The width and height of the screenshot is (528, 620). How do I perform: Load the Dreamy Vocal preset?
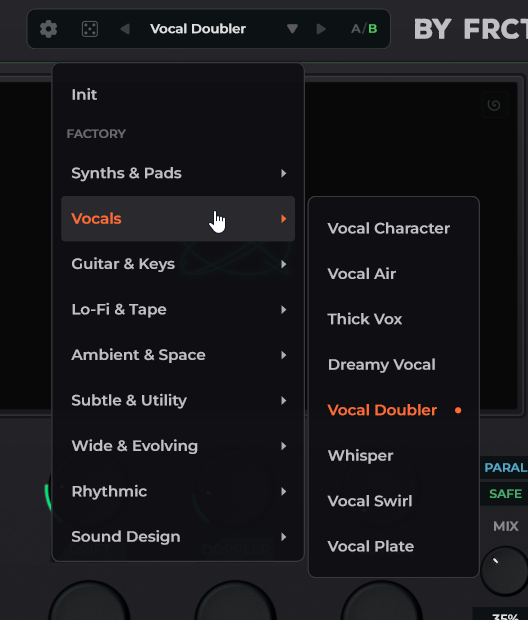pos(394,365)
